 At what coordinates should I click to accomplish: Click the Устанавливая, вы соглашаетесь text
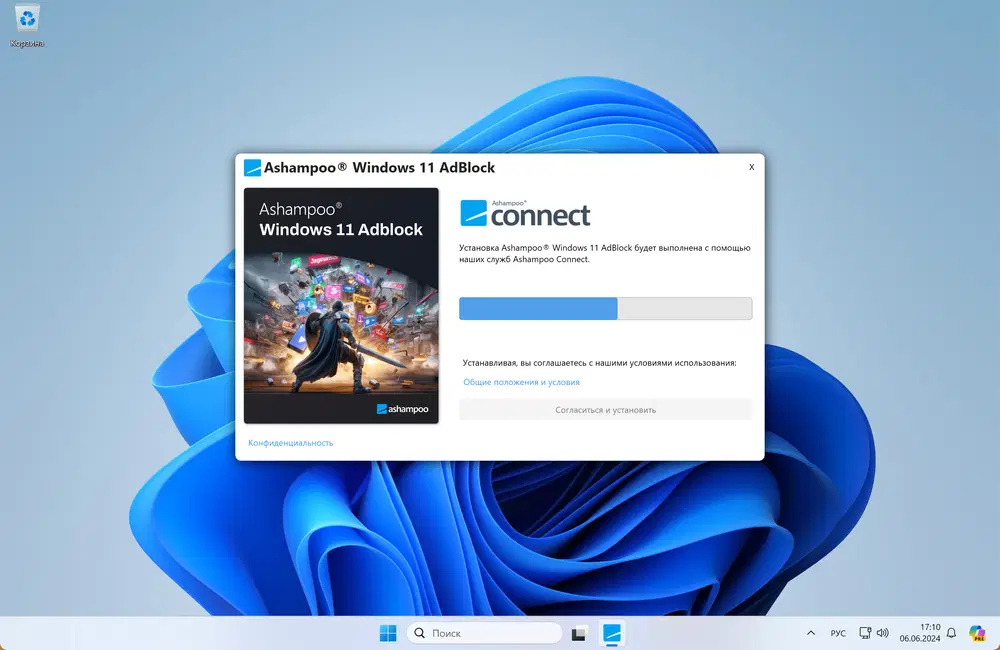tap(599, 363)
